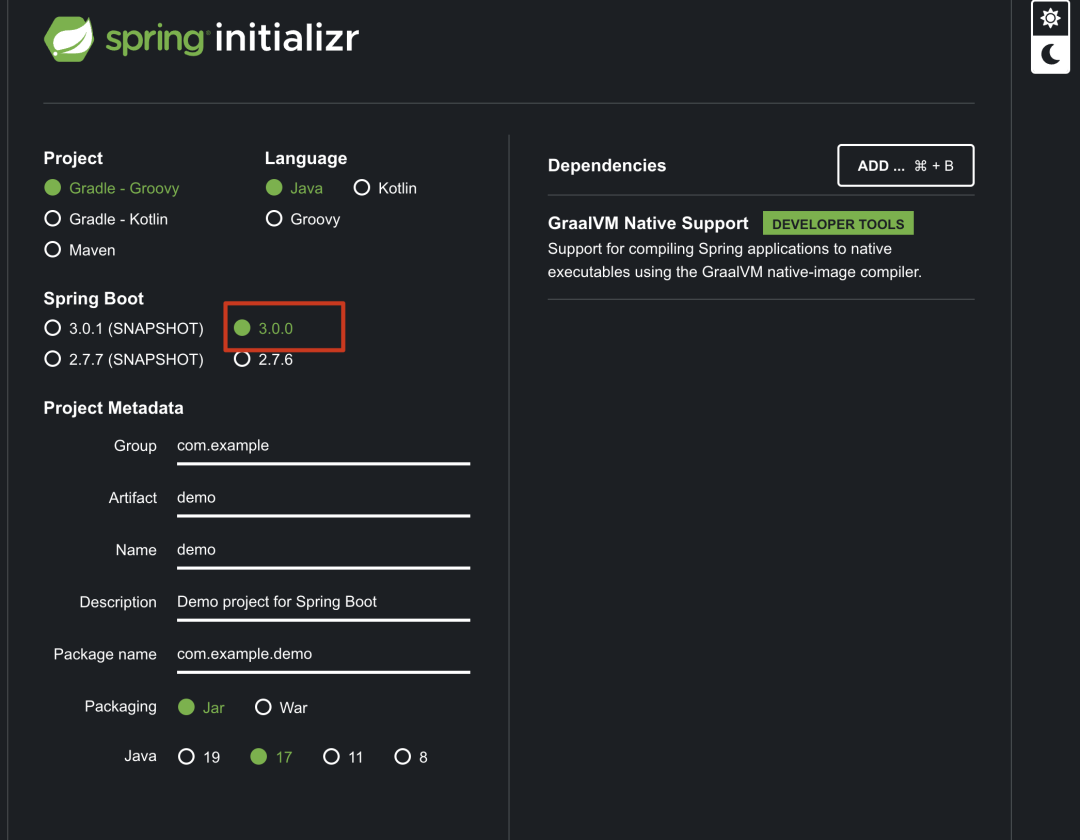Image resolution: width=1080 pixels, height=840 pixels.
Task: Select Spring Boot 2.7.7 (SNAPSHOT)
Action: 53,359
